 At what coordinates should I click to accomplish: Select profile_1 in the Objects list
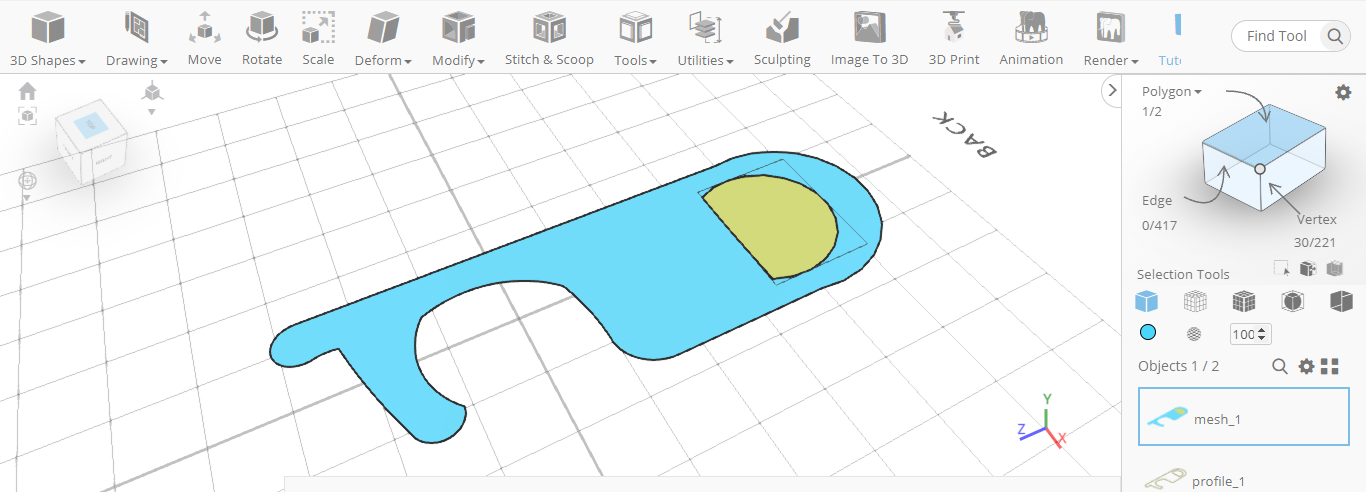tap(1244, 479)
